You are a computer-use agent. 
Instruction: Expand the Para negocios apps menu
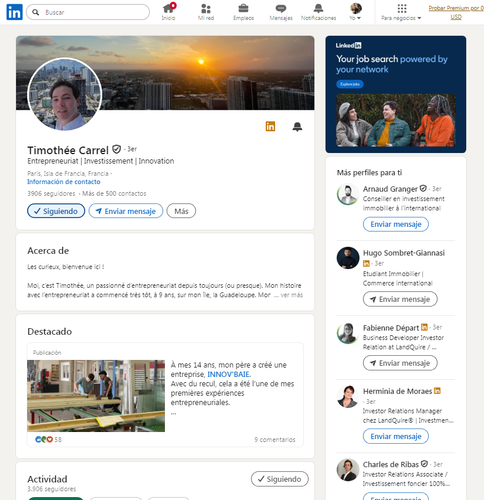coord(401,12)
